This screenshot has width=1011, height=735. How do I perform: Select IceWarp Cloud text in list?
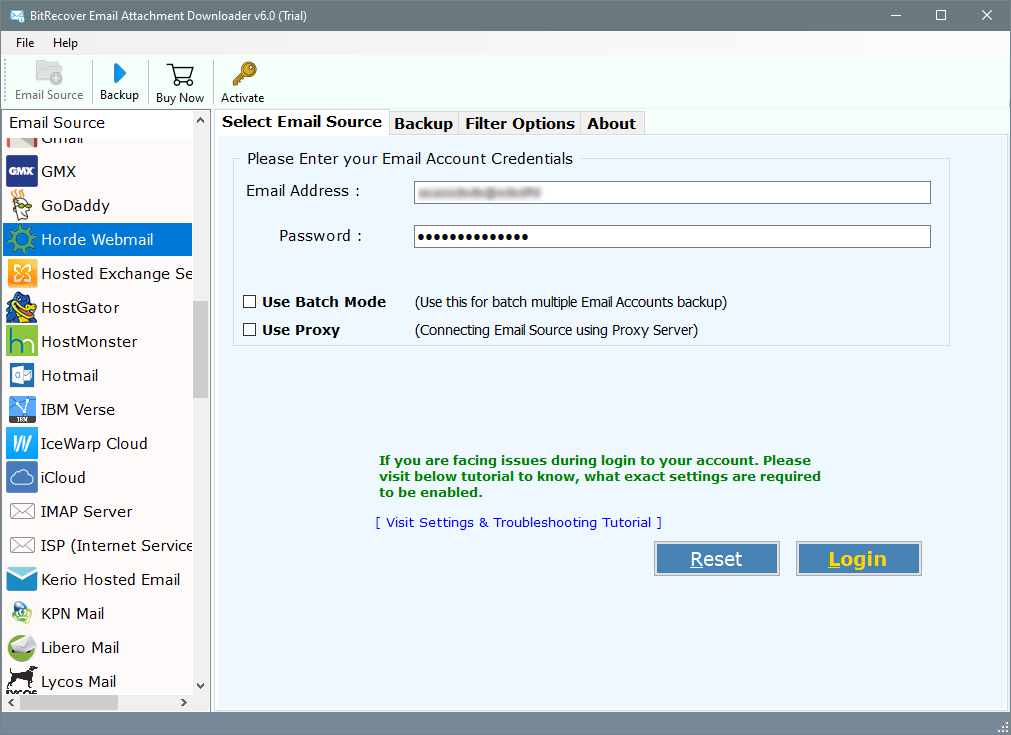[x=94, y=444]
